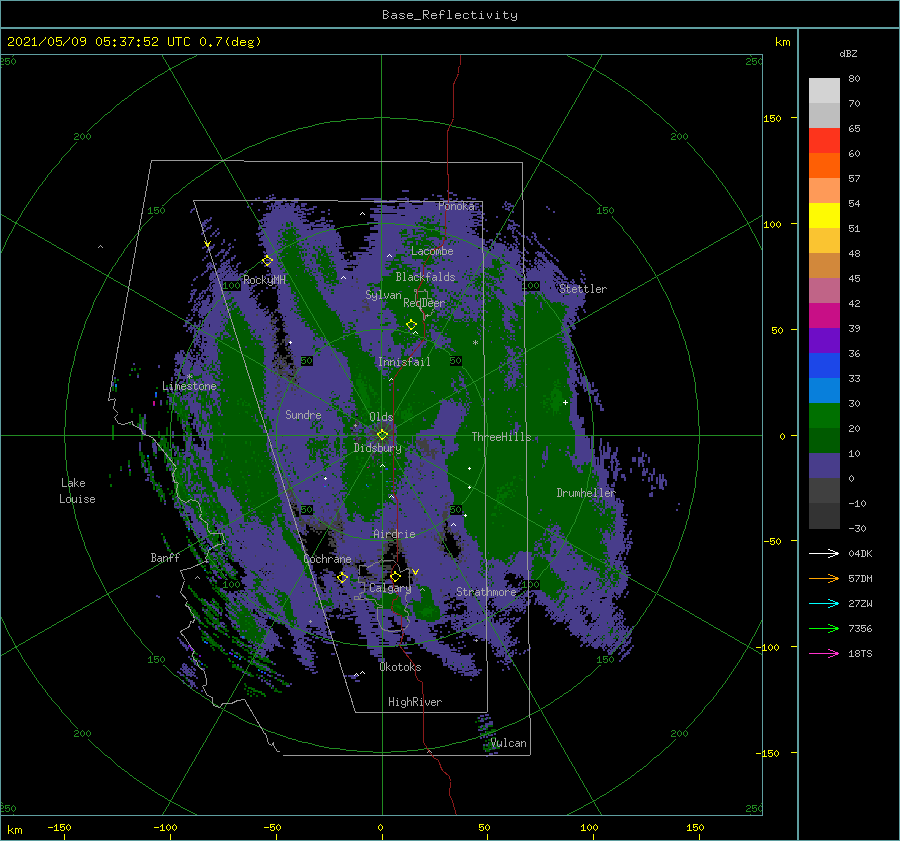900x841 pixels.
Task: Select the purple 0-10 dBZ swatch
Action: tap(824, 466)
